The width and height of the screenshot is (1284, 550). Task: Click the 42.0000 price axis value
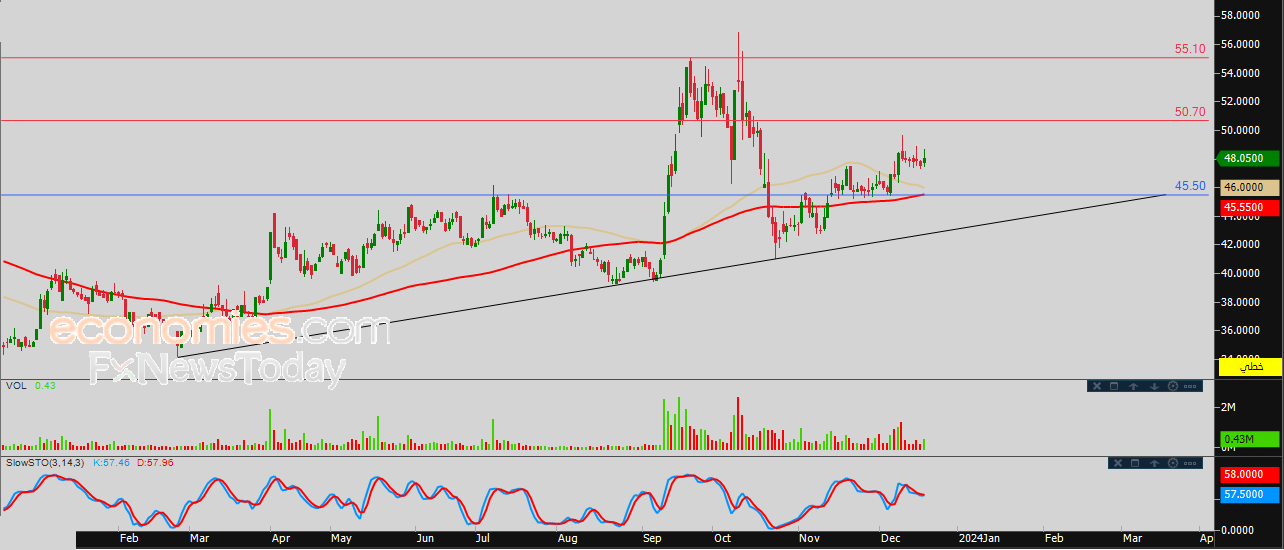click(x=1240, y=244)
